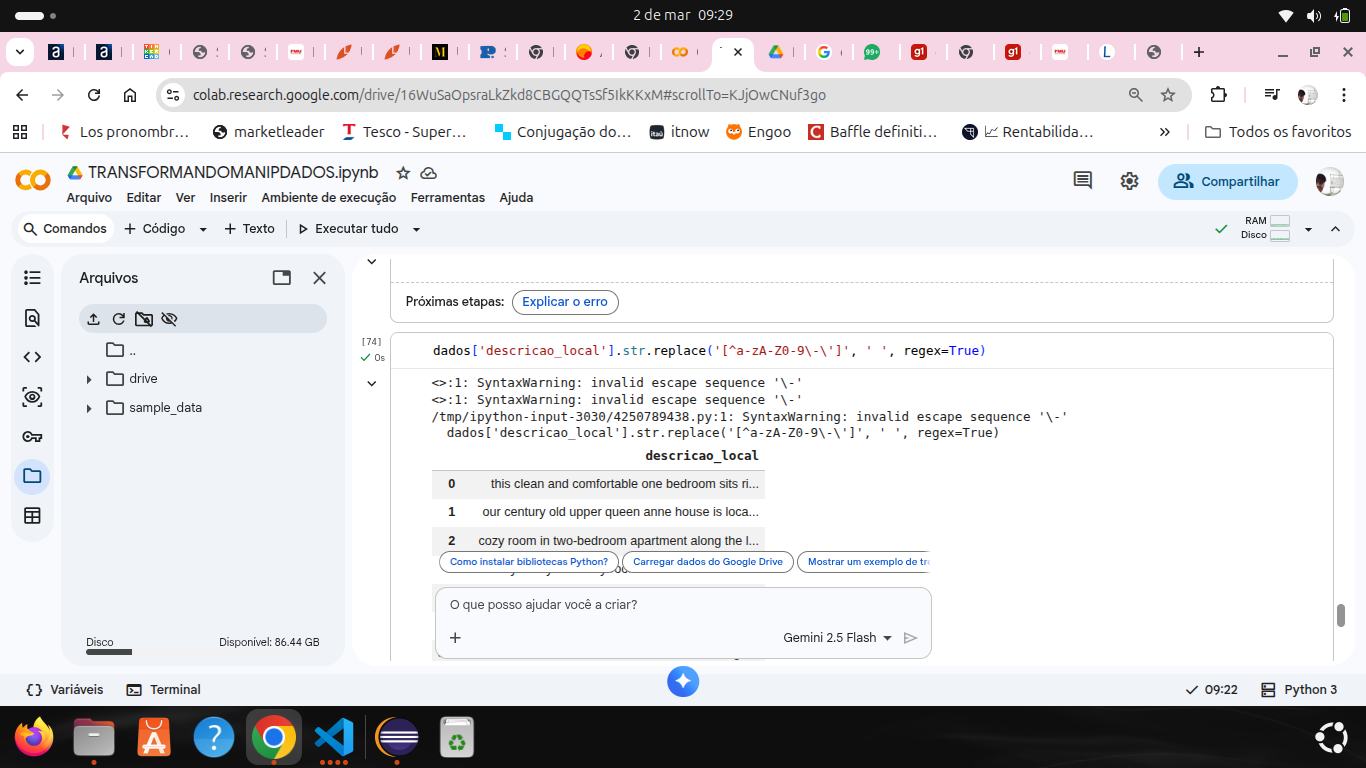Open the Code snippets sidebar icon
The height and width of the screenshot is (768, 1366).
click(32, 357)
